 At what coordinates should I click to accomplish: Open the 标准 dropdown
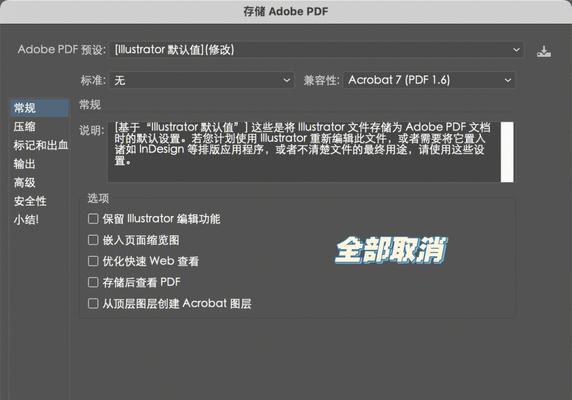(x=202, y=80)
